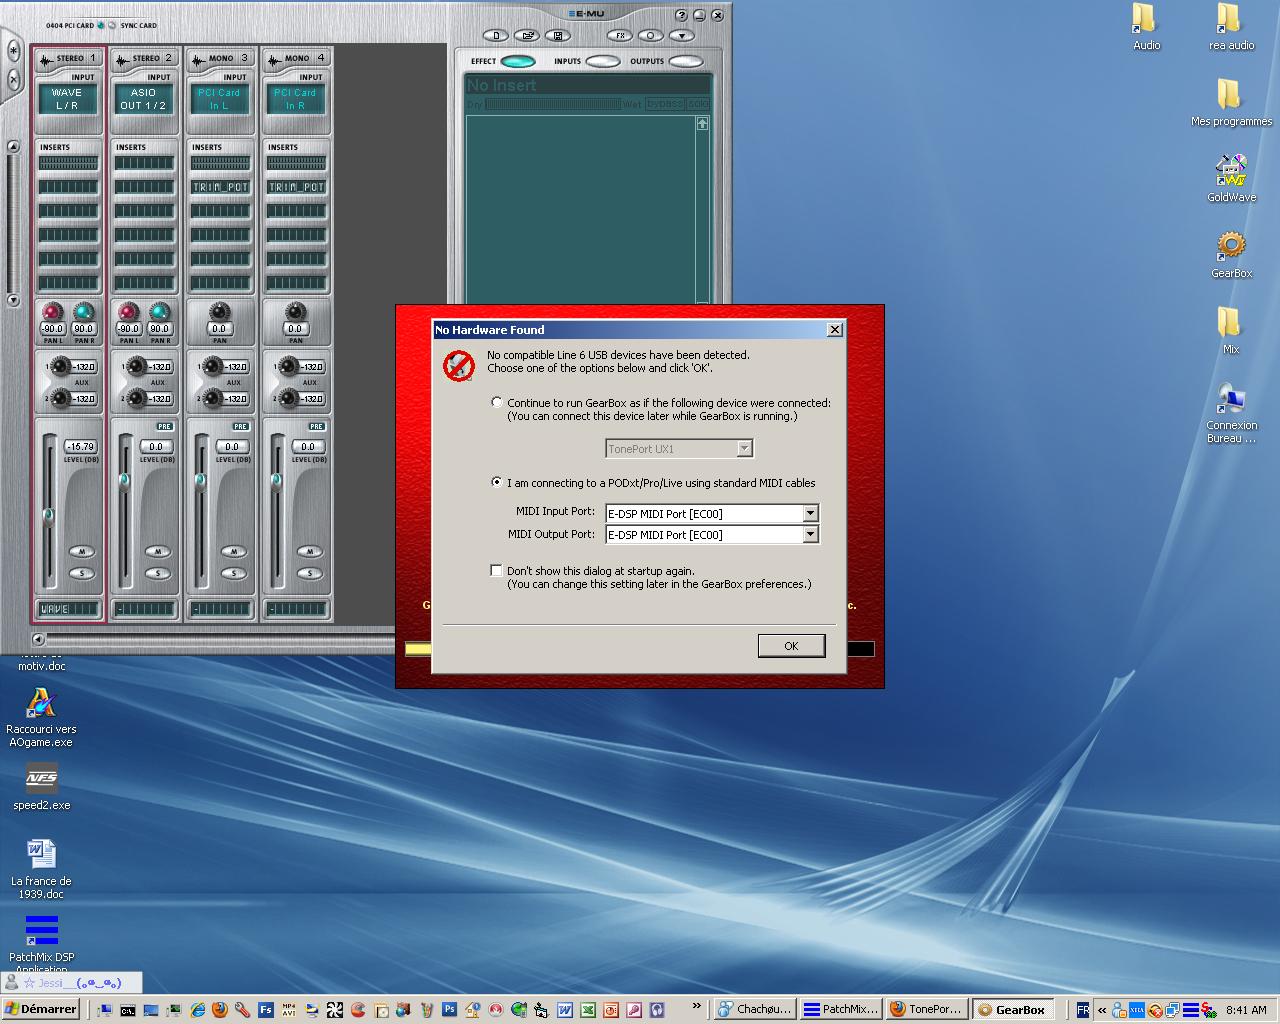Select the EFFECT view button in PatchMix
1280x1024 pixels.
517,61
